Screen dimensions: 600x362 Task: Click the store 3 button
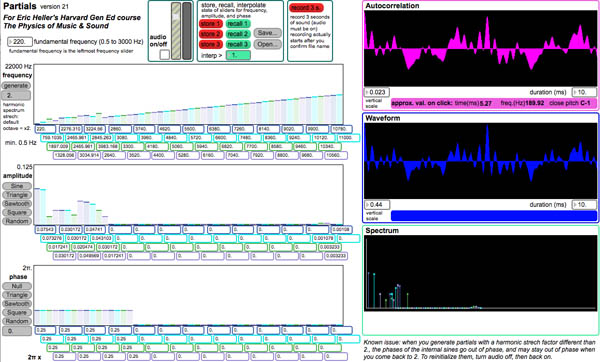tap(211, 44)
